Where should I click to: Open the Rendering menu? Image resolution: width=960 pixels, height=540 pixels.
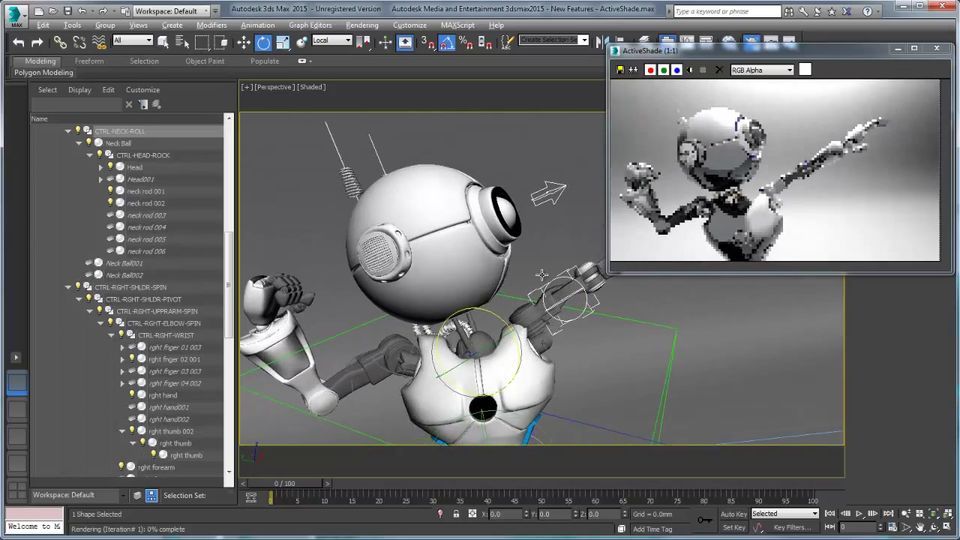click(x=362, y=25)
